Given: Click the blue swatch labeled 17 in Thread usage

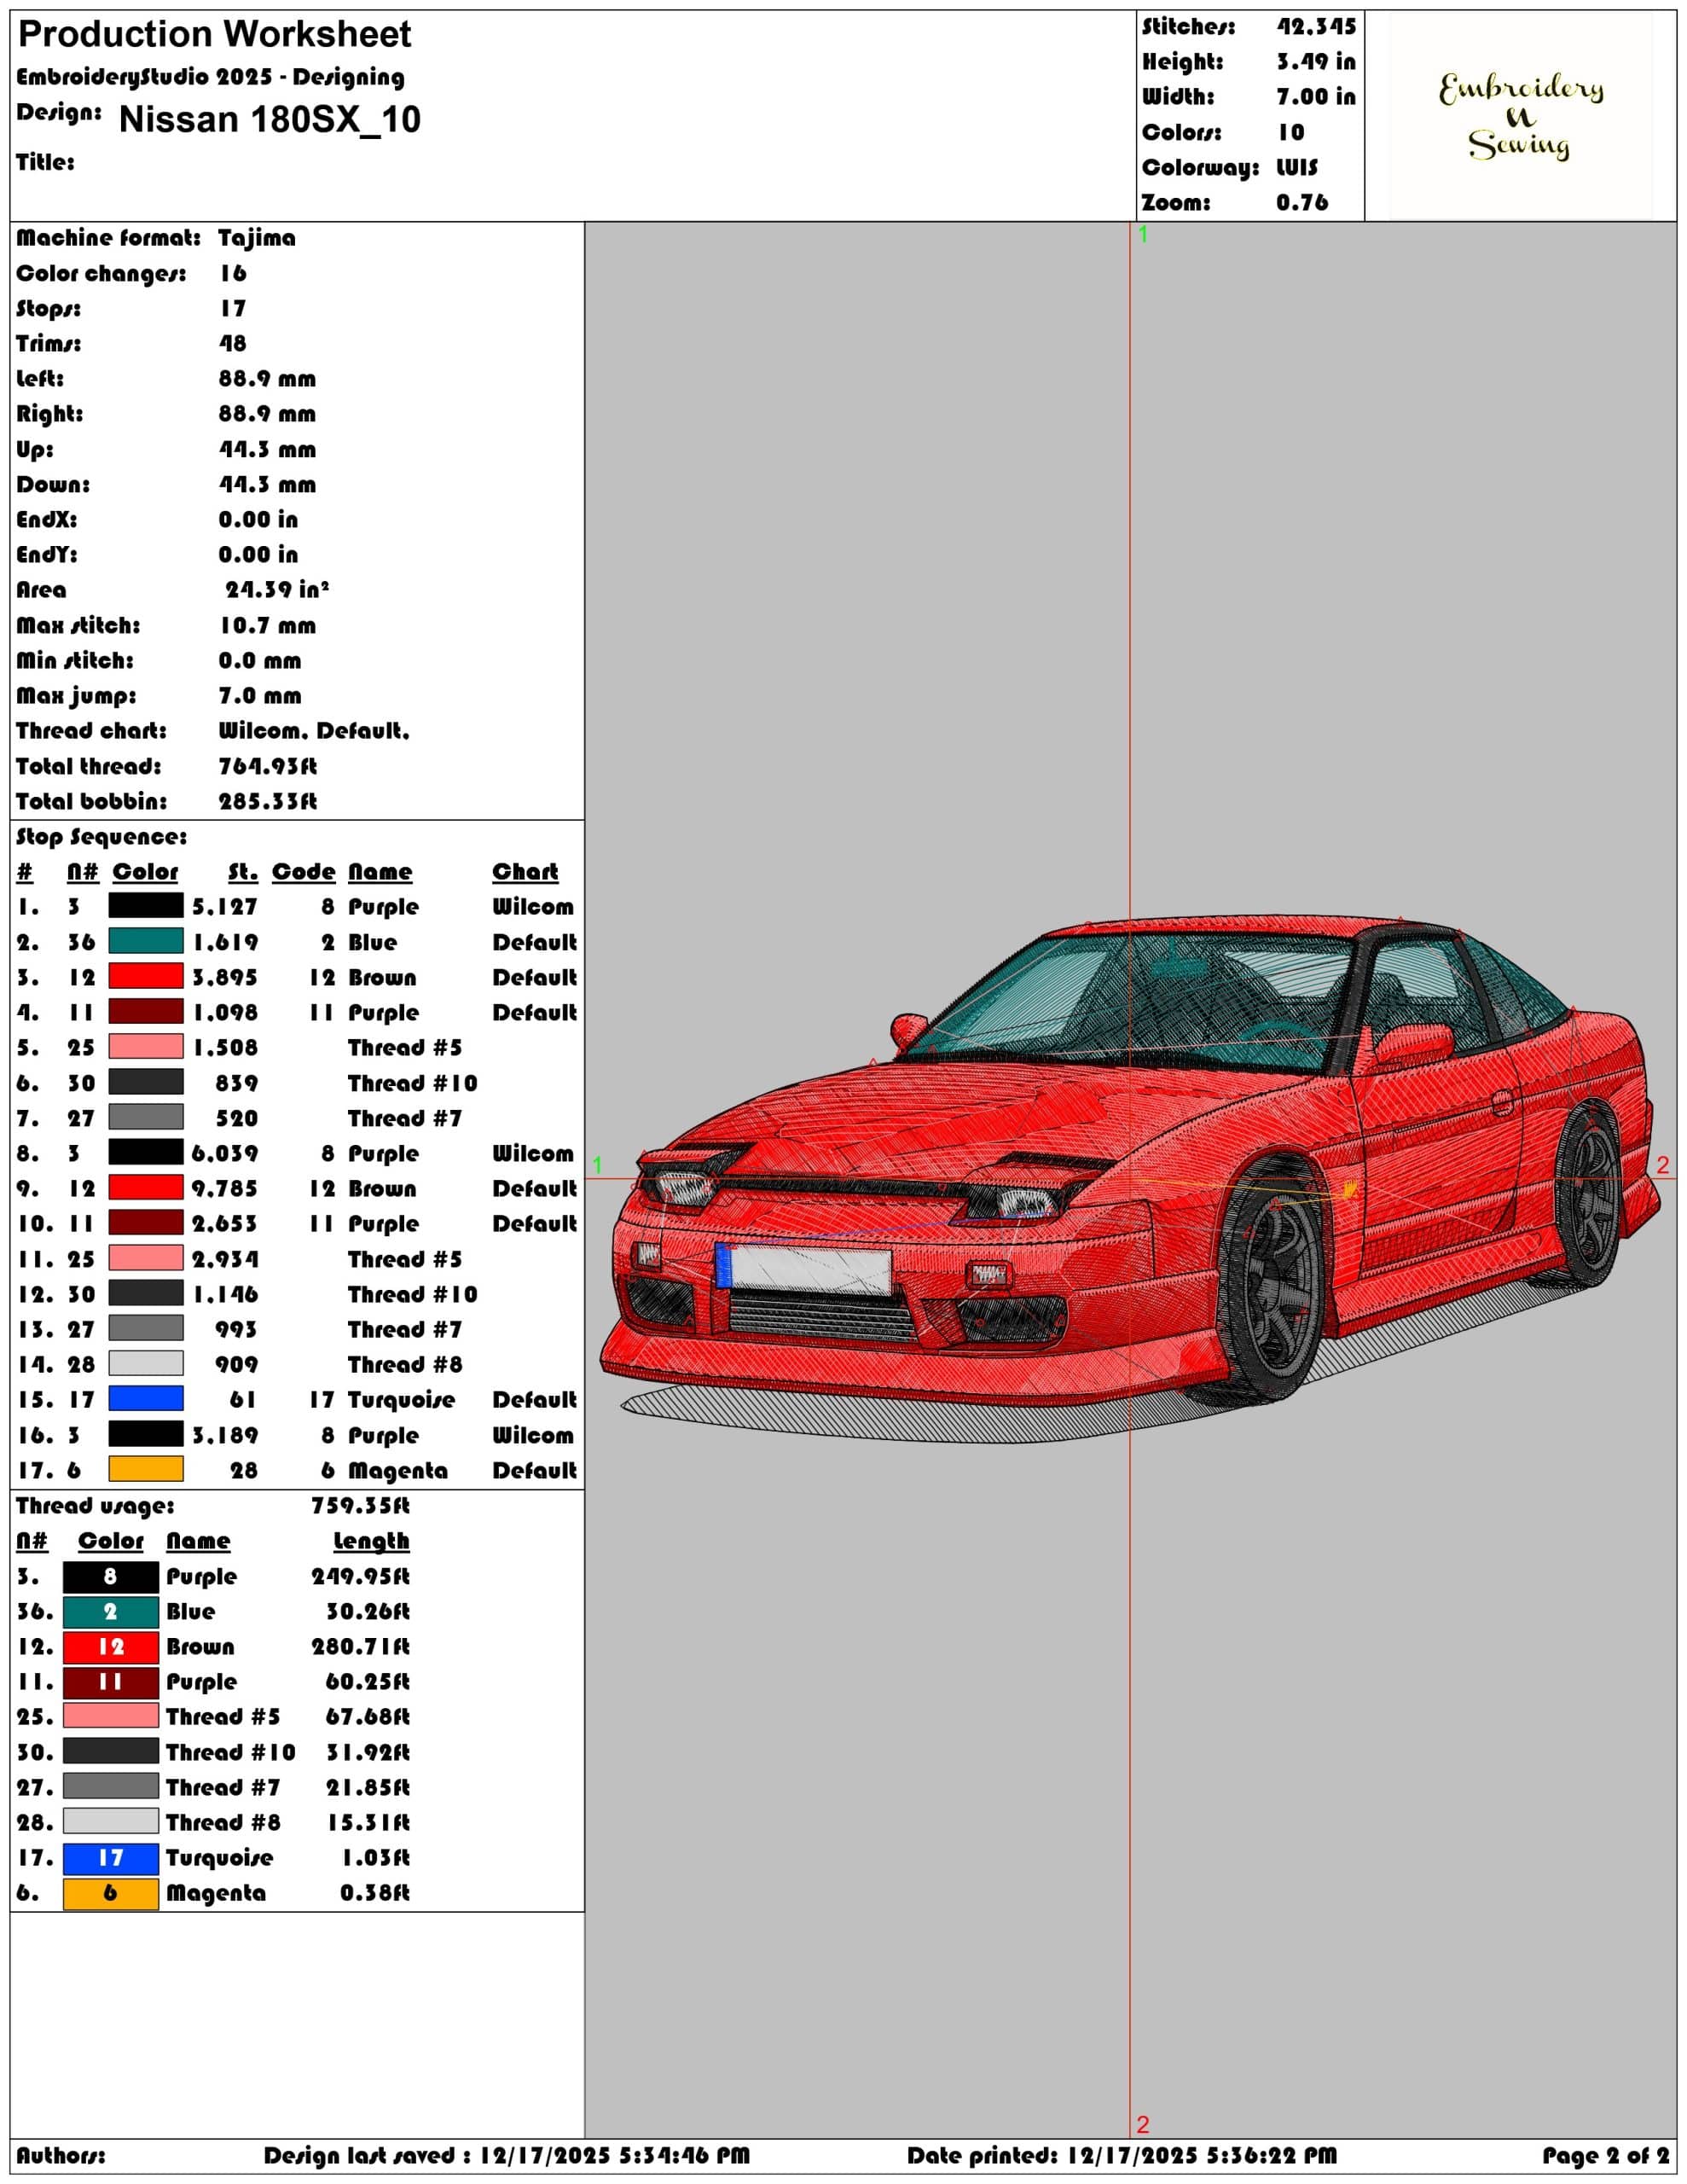Looking at the screenshot, I should (x=111, y=1858).
